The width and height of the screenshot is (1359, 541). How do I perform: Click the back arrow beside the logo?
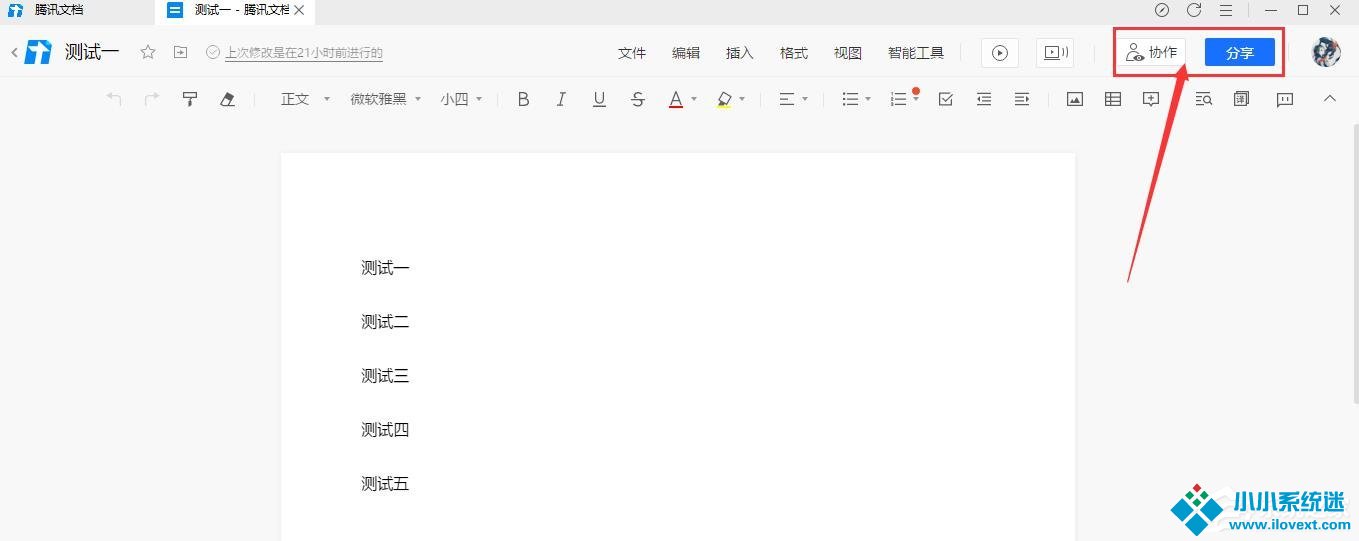(x=14, y=52)
